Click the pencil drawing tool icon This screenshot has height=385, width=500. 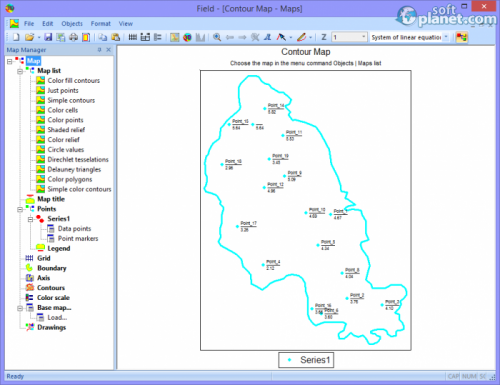[301, 37]
